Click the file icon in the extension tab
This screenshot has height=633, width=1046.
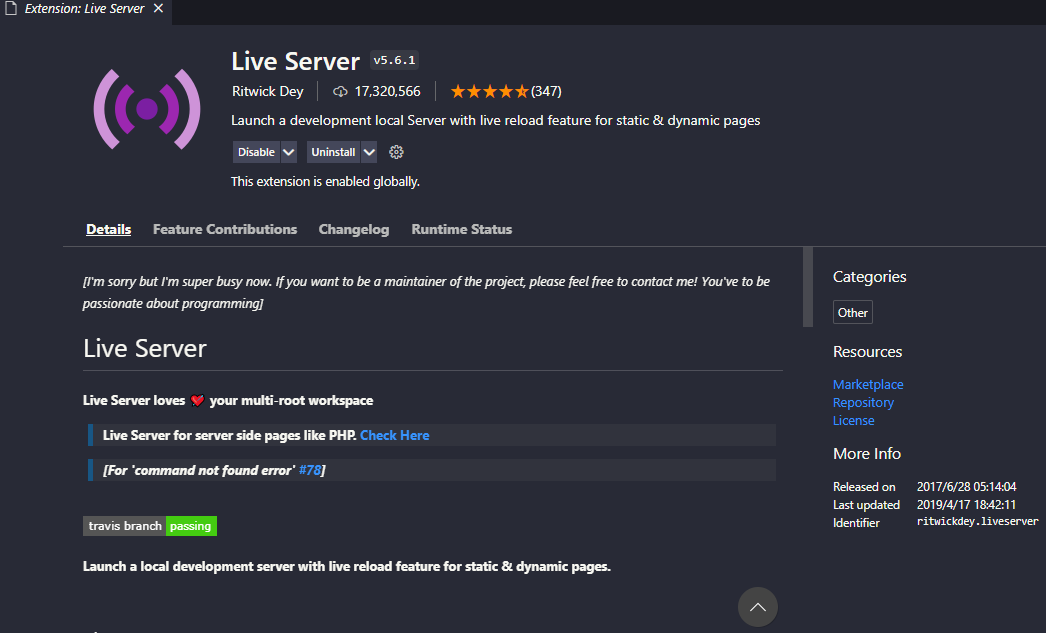coord(11,9)
